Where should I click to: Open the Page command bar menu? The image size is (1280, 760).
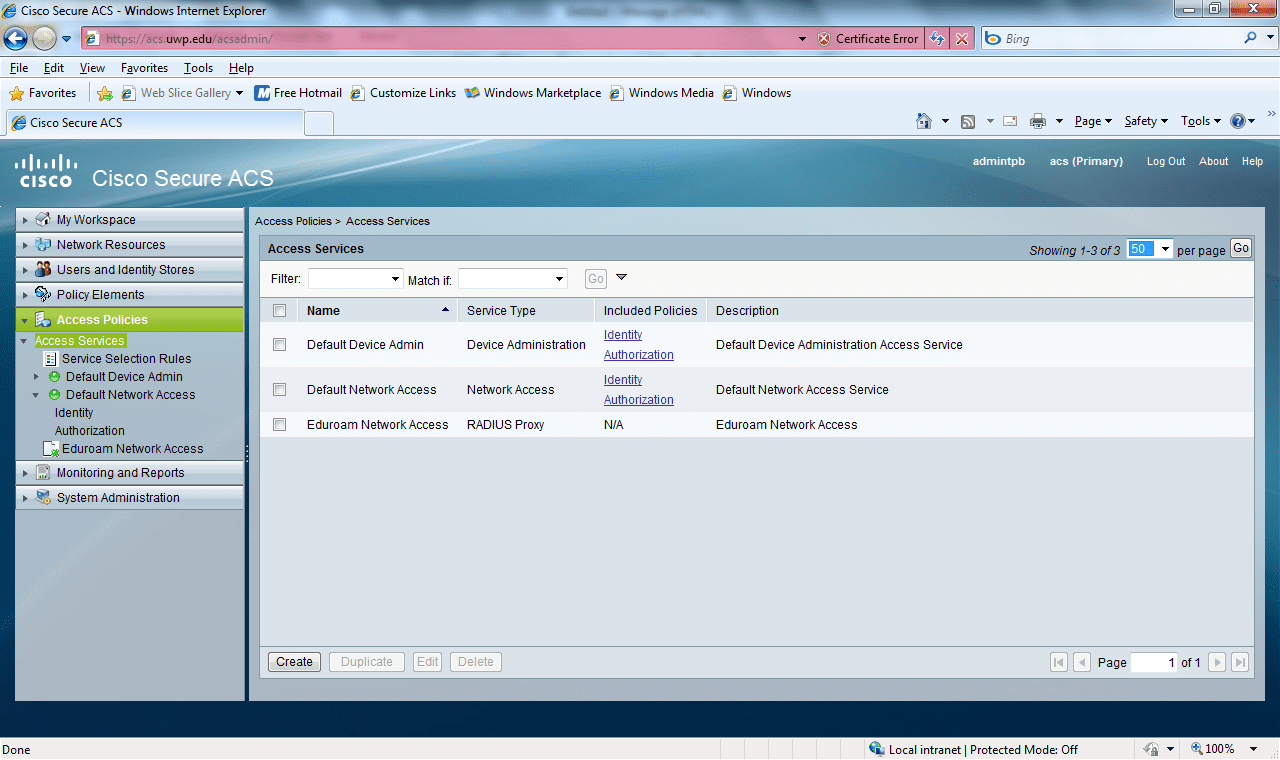pyautogui.click(x=1093, y=121)
